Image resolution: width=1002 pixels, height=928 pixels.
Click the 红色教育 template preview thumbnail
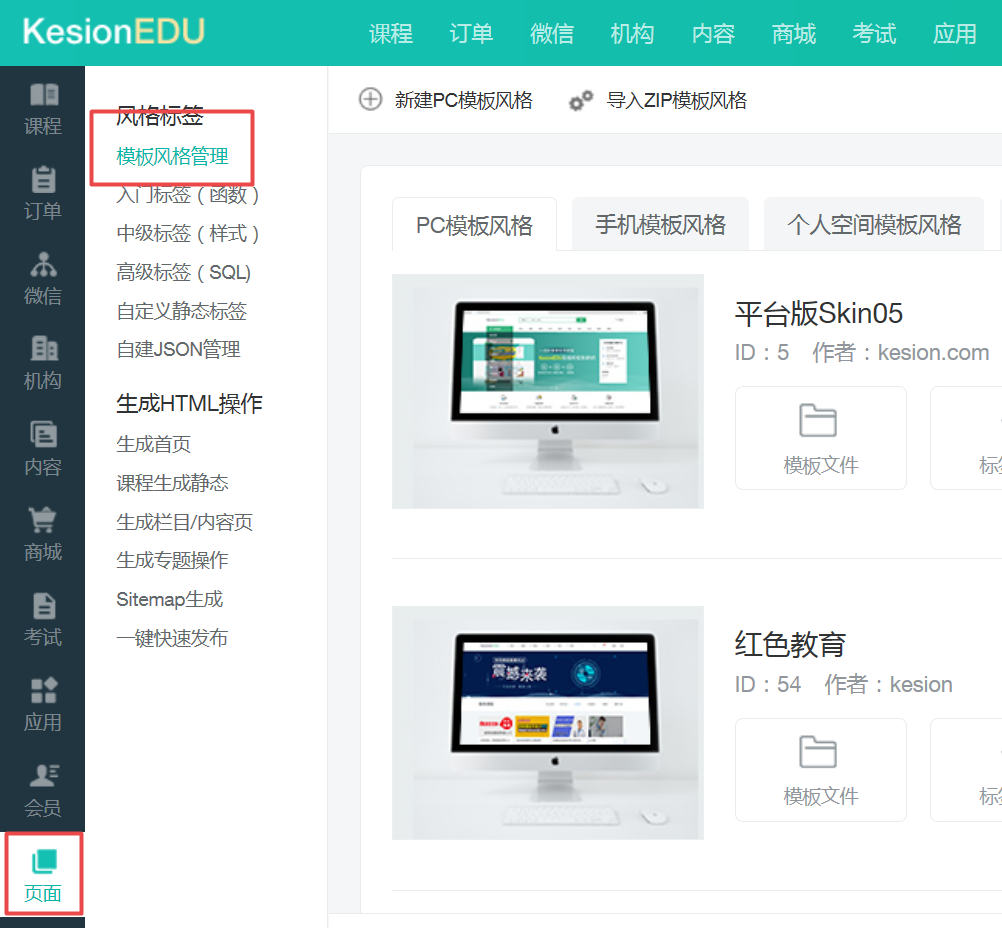coord(548,723)
